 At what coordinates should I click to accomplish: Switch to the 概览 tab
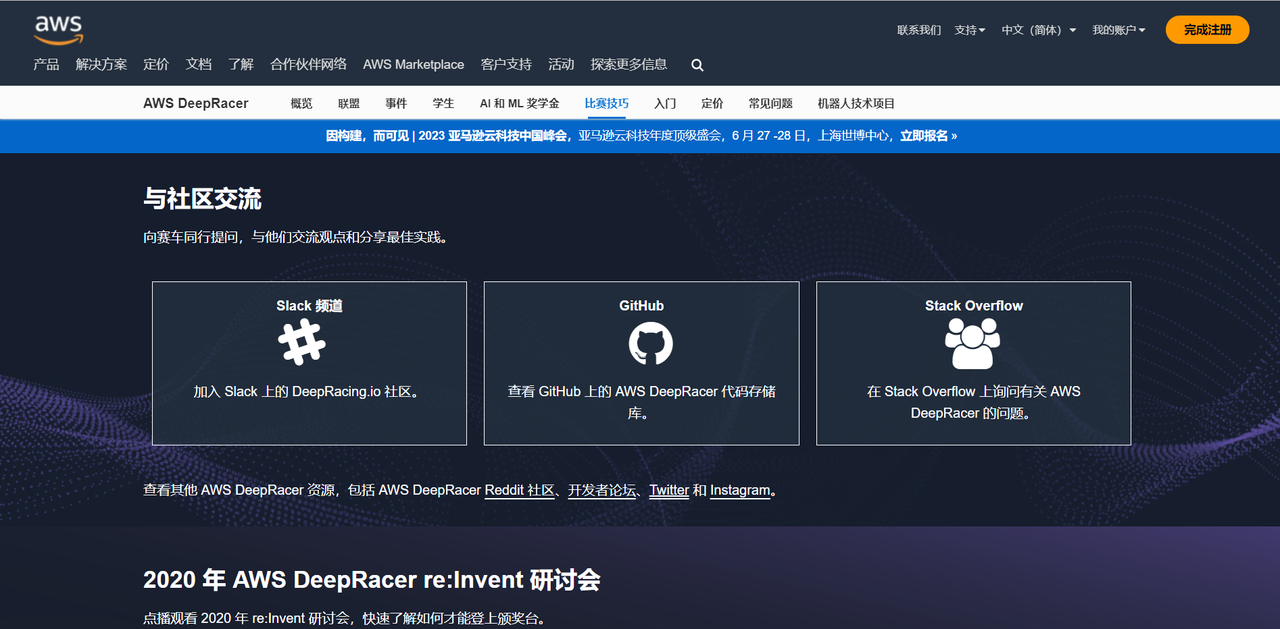(301, 103)
